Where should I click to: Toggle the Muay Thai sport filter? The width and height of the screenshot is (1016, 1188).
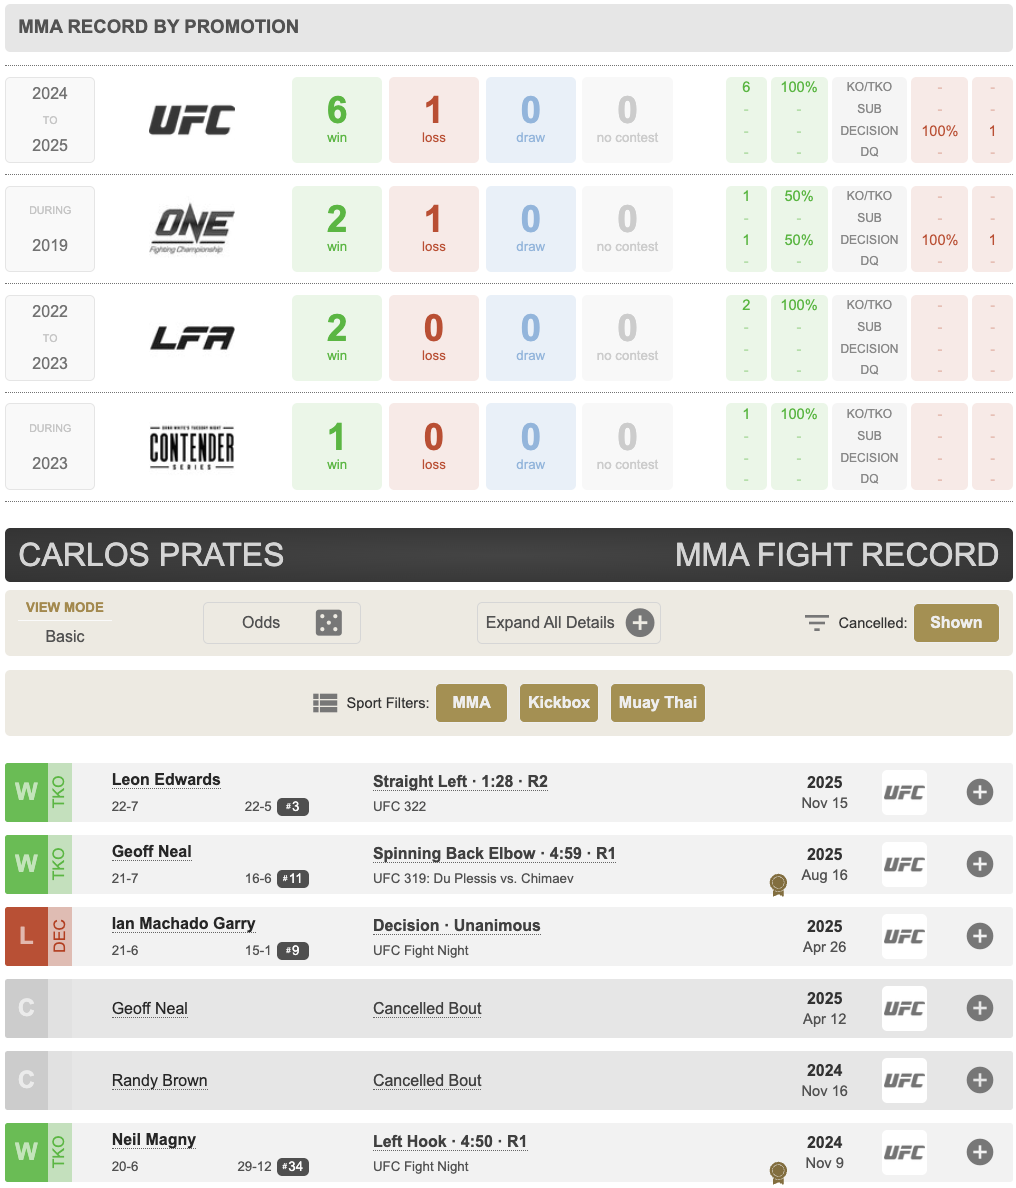[657, 703]
